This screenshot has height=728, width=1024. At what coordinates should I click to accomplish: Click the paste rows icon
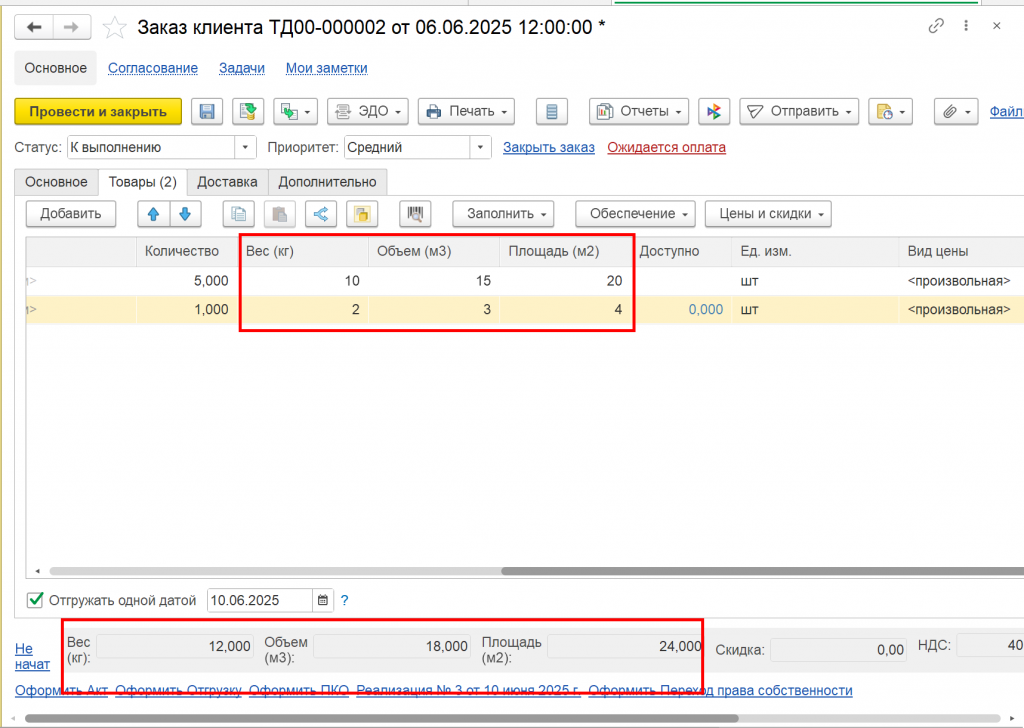[x=280, y=214]
